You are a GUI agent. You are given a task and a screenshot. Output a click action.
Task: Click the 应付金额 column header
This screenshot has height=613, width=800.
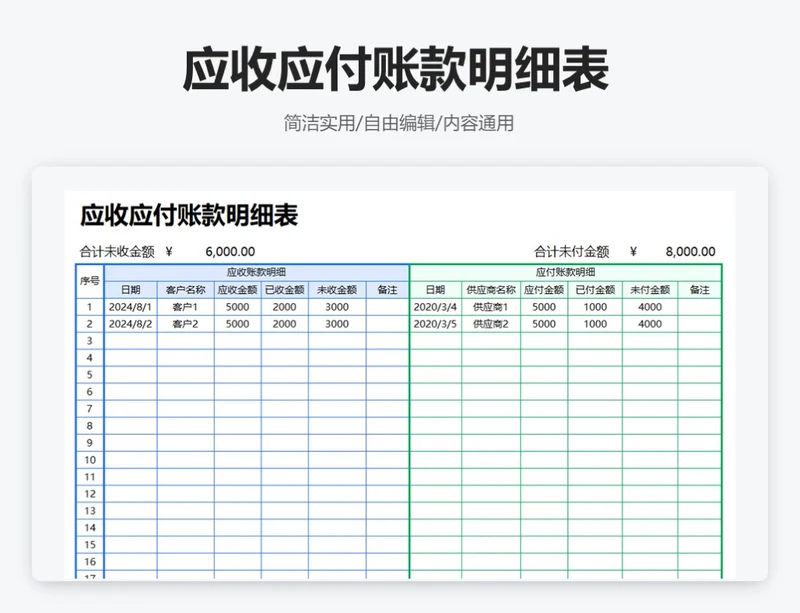click(x=544, y=290)
